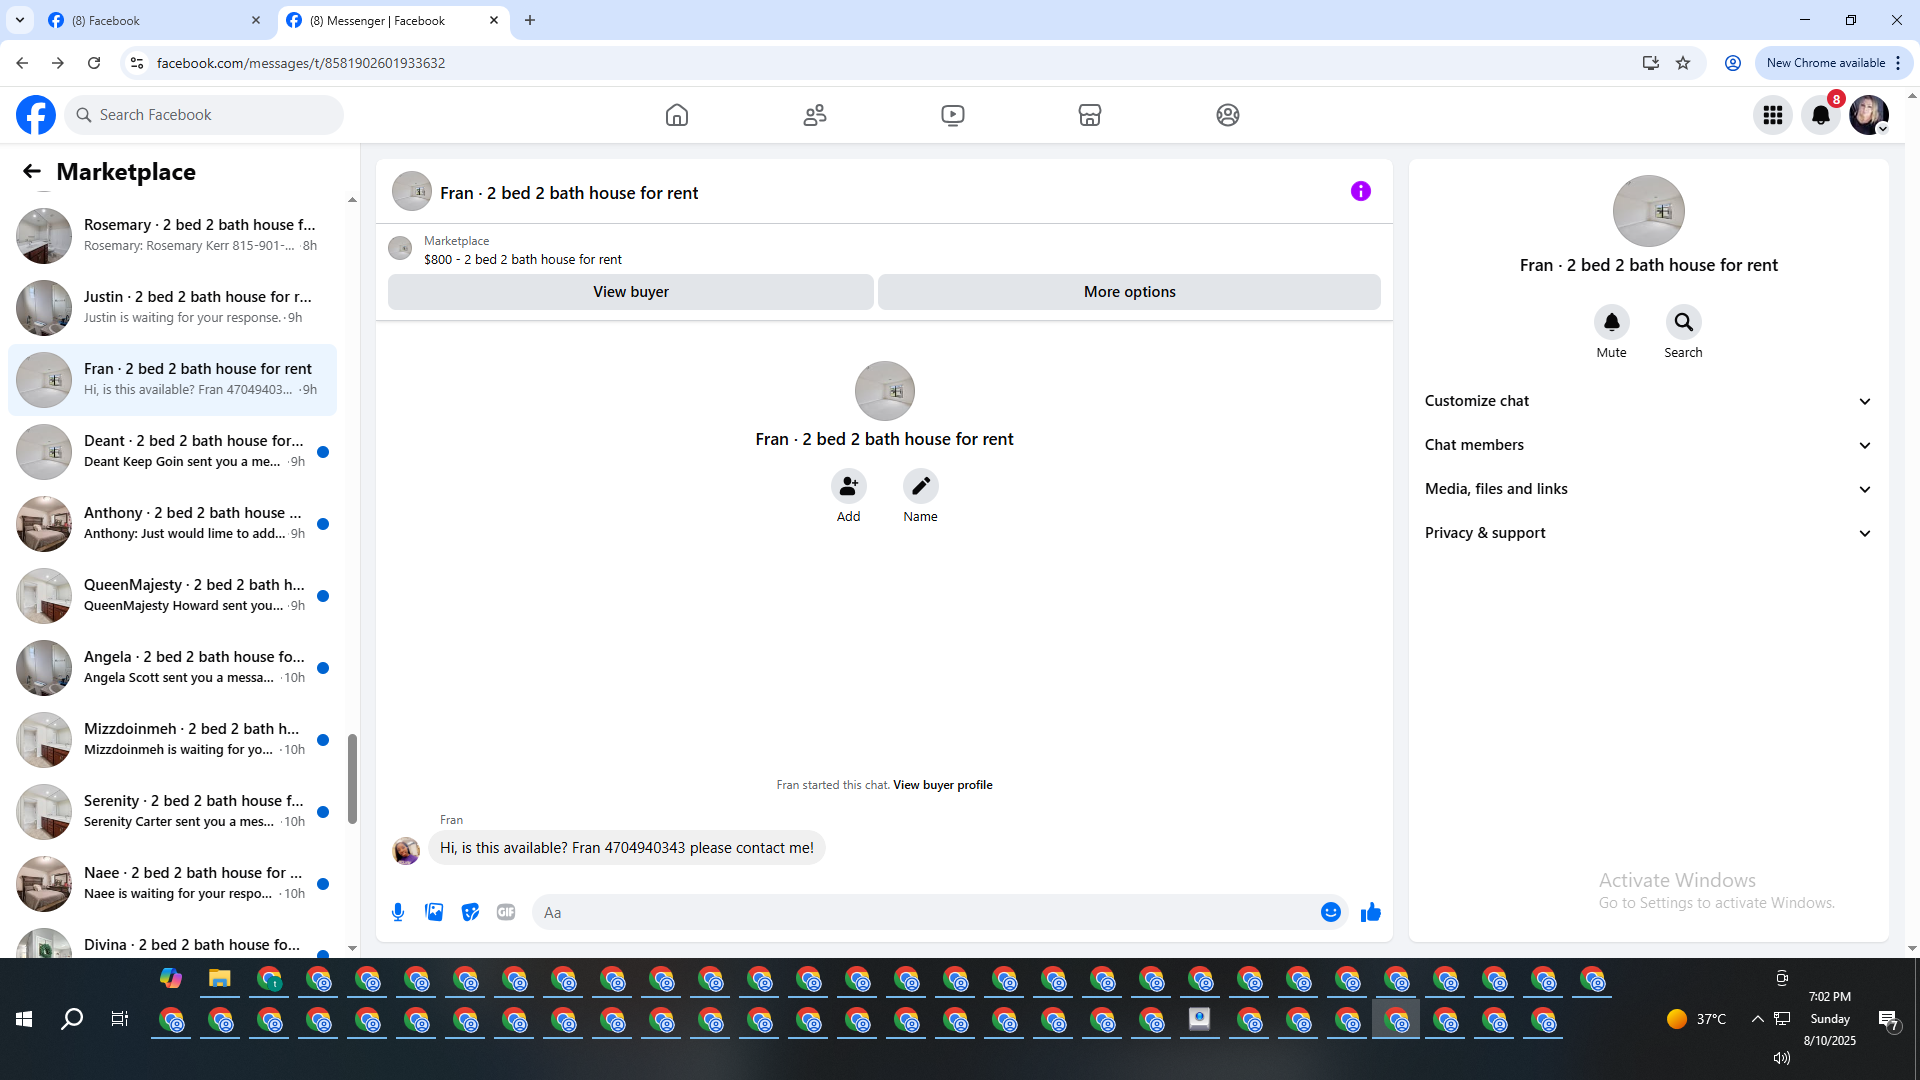
Task: Mute this conversation
Action: pyautogui.click(x=1611, y=322)
